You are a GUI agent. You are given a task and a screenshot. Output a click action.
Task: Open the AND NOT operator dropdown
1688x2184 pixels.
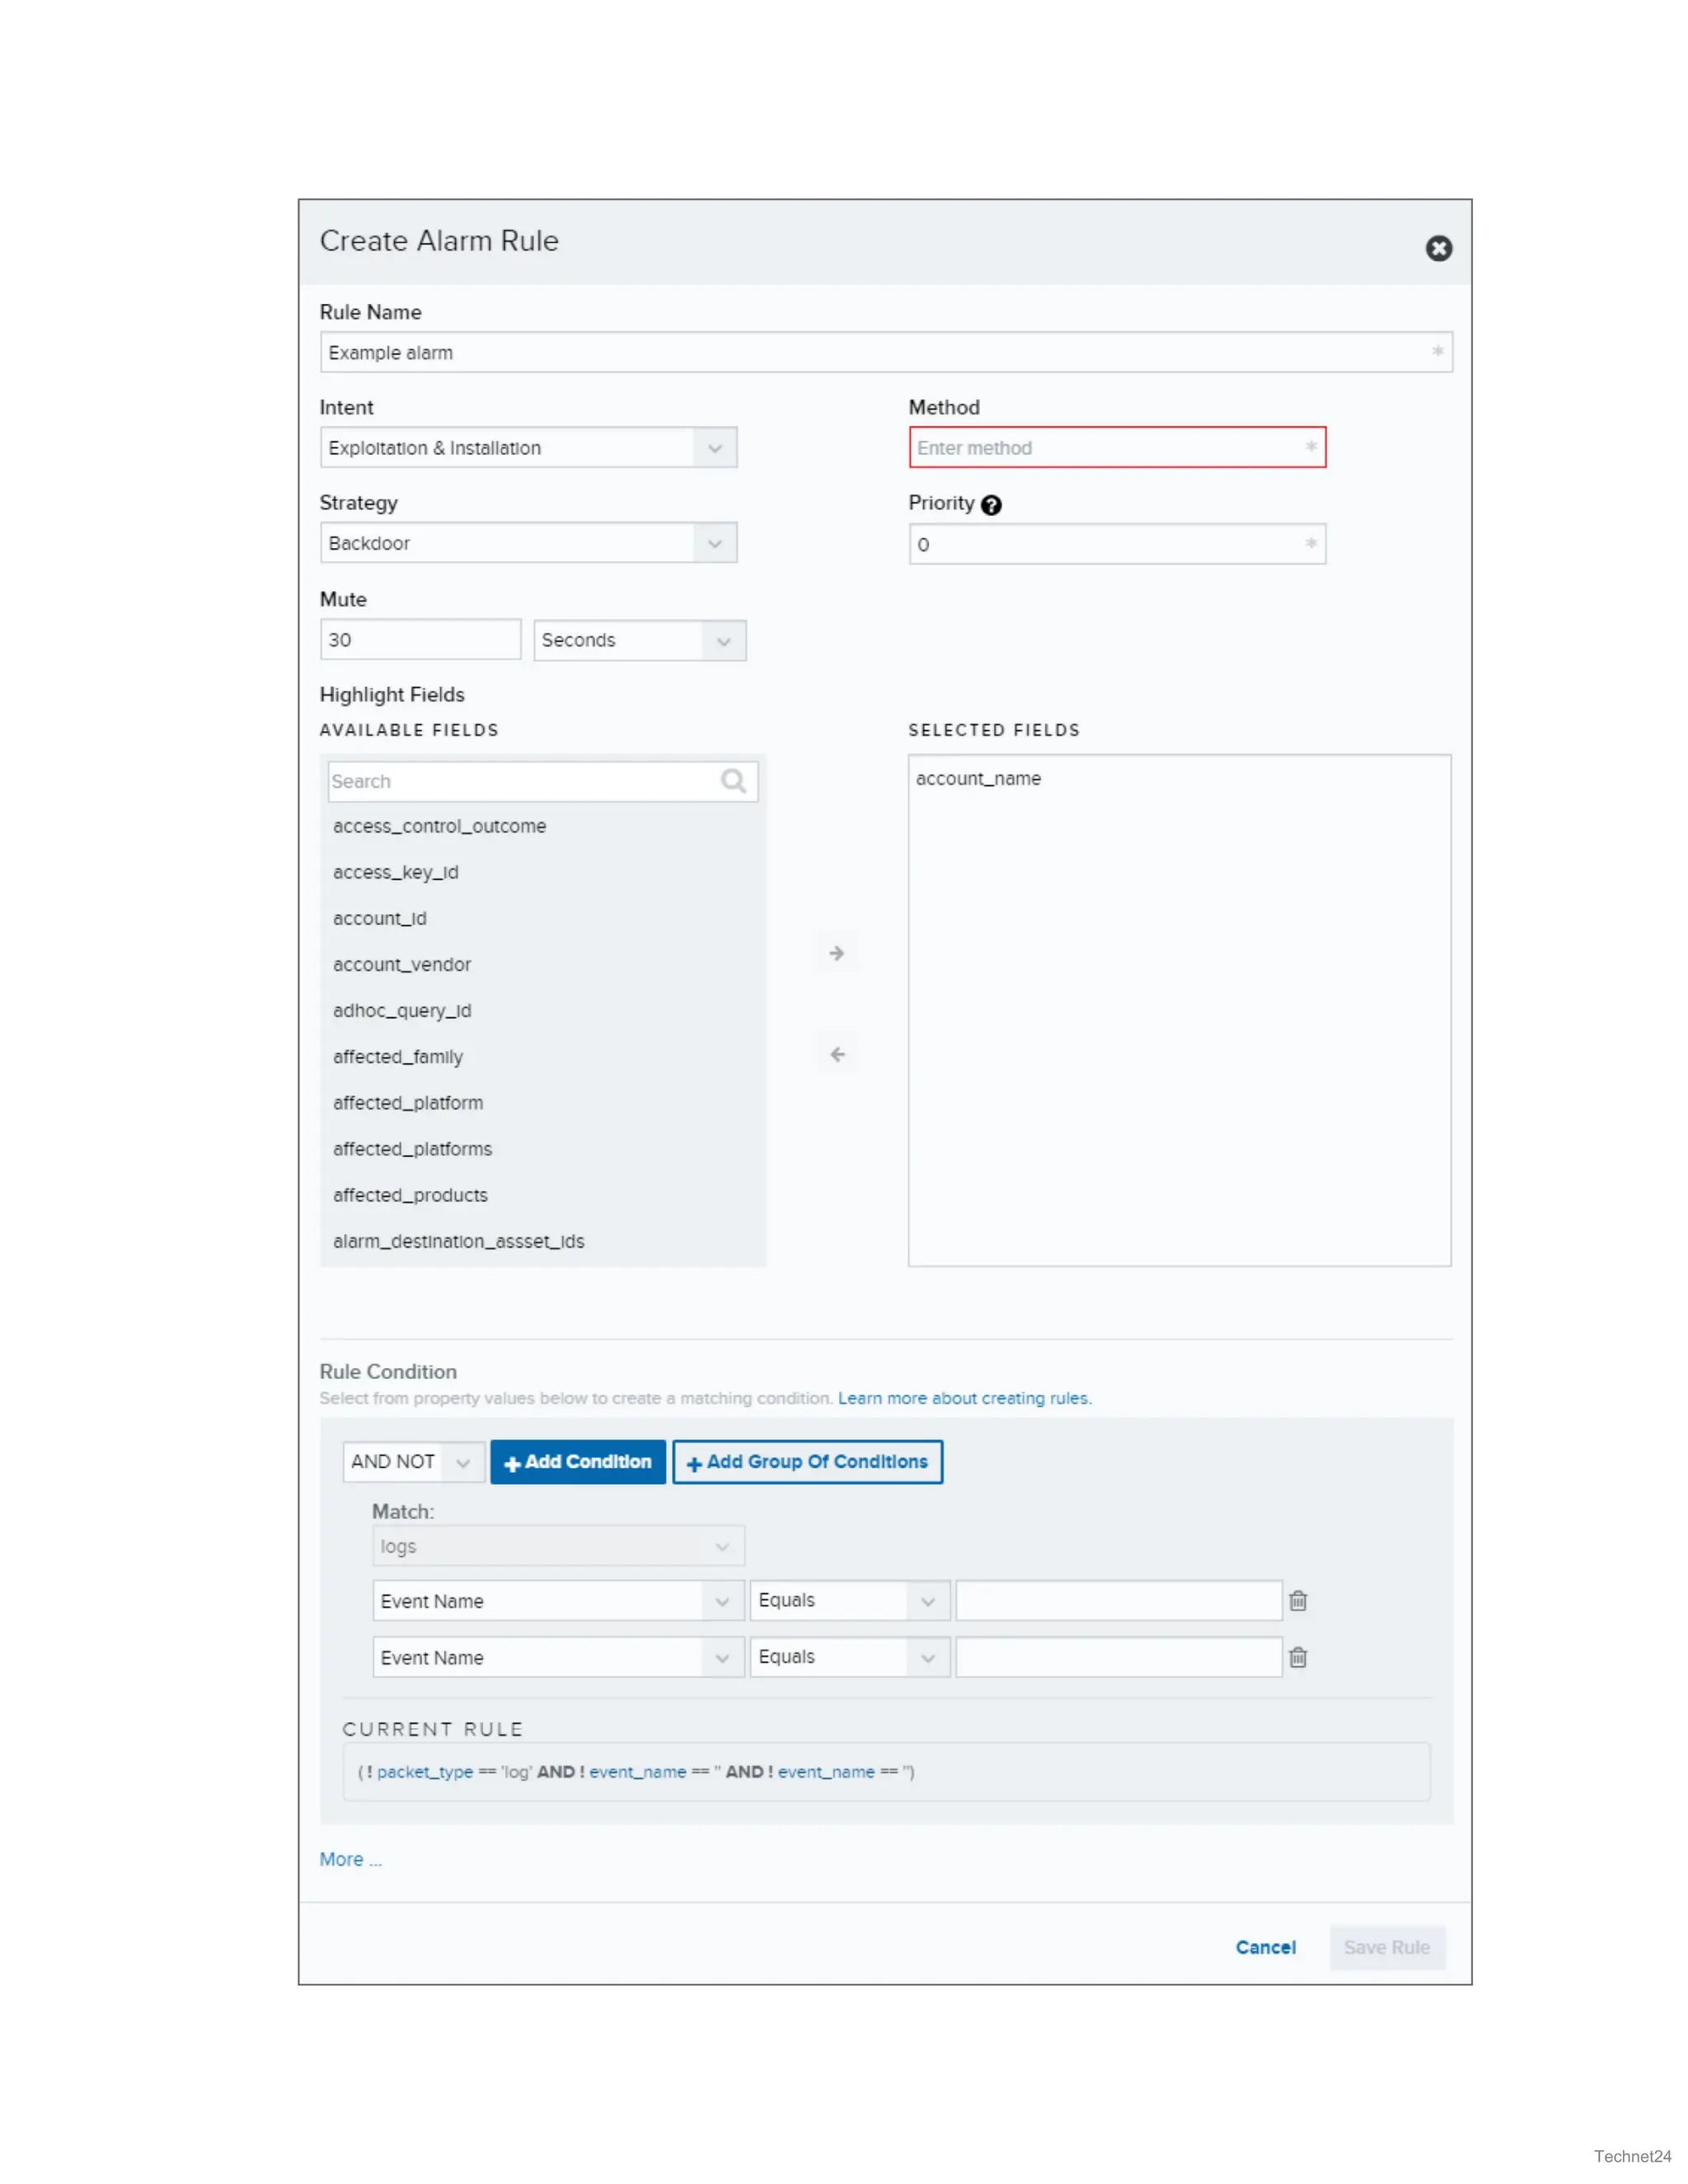point(413,1461)
